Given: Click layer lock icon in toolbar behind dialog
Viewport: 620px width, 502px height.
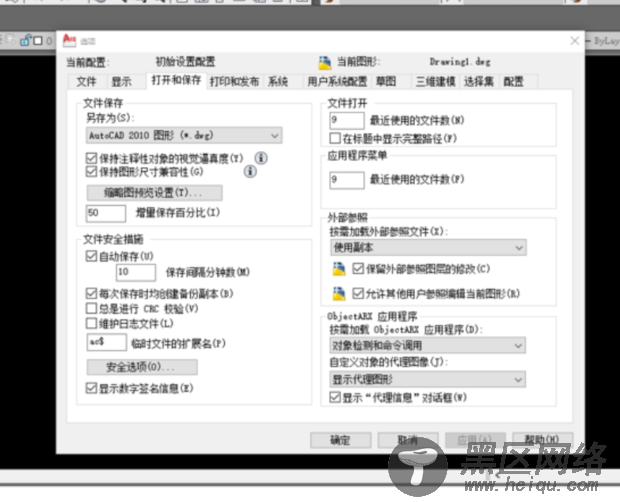Looking at the screenshot, I should tap(26, 40).
